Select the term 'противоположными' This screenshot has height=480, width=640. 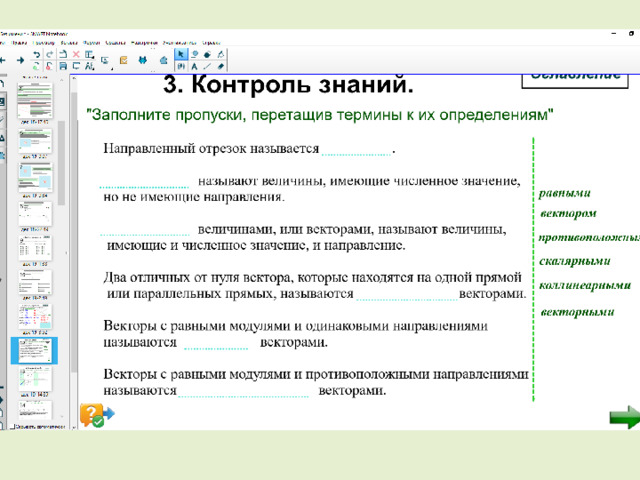click(589, 237)
